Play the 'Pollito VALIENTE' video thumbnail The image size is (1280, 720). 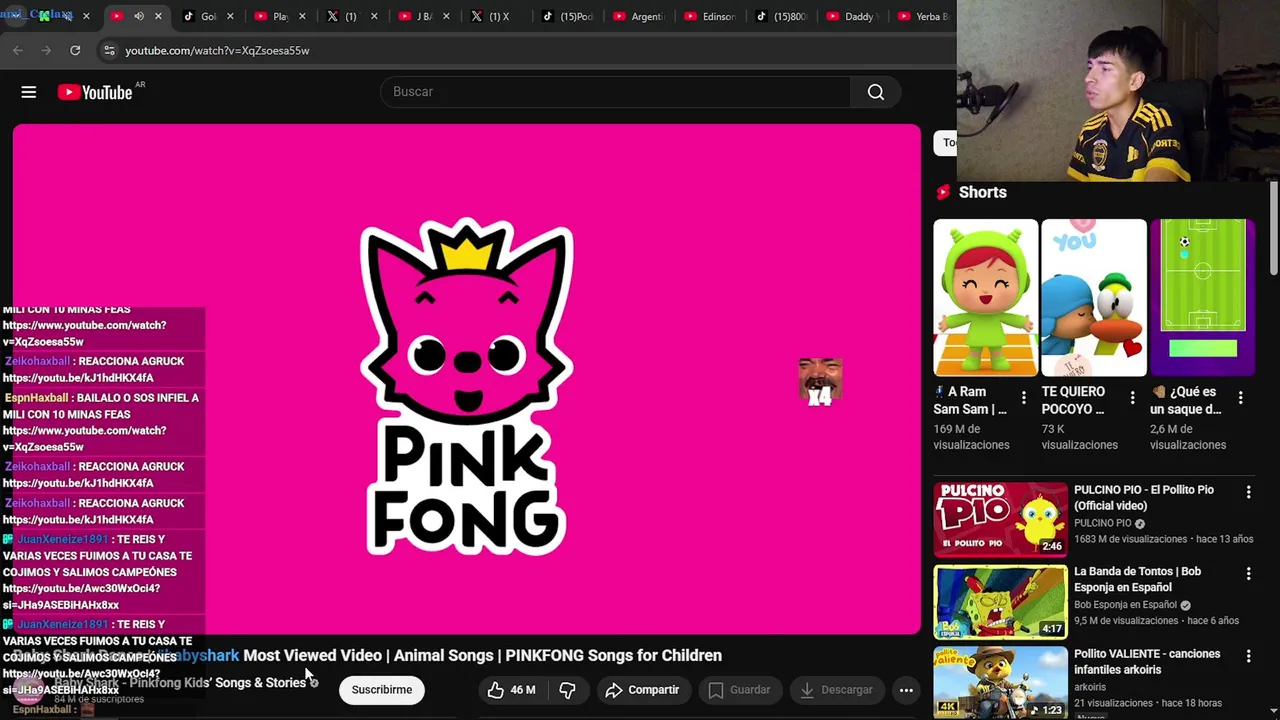[1000, 683]
